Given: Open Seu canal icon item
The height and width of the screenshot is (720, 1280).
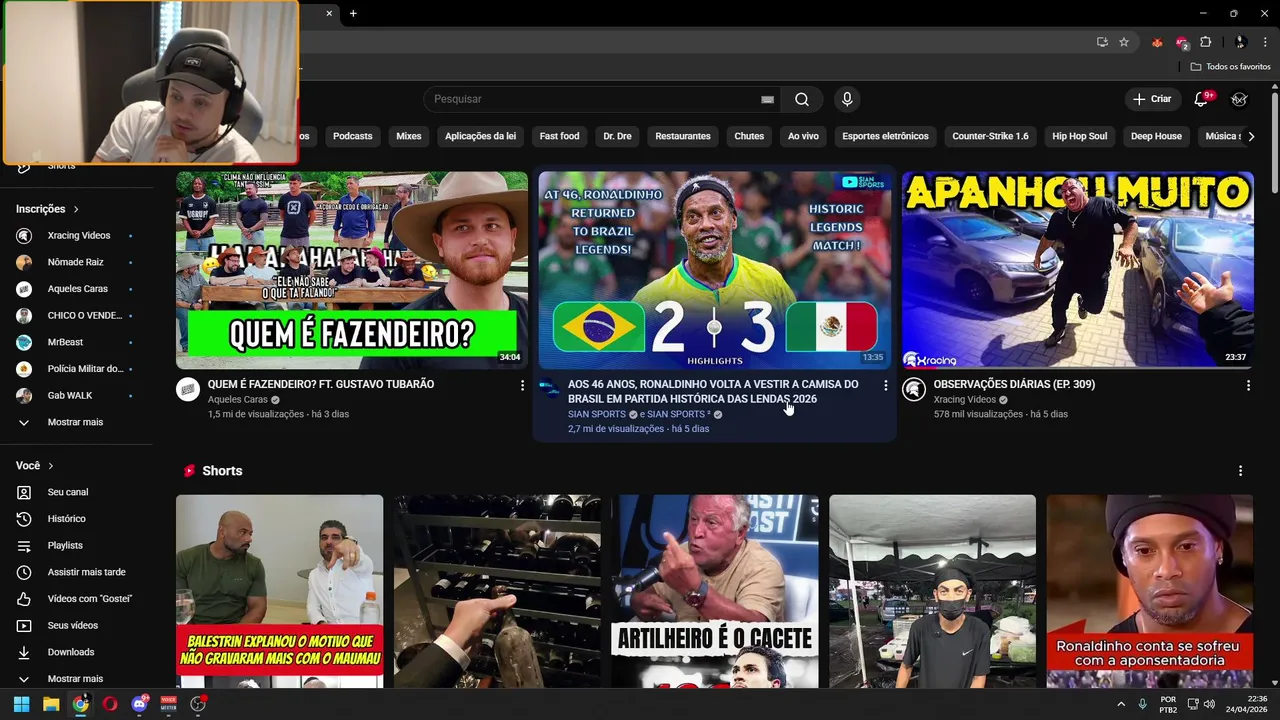Looking at the screenshot, I should [24, 492].
